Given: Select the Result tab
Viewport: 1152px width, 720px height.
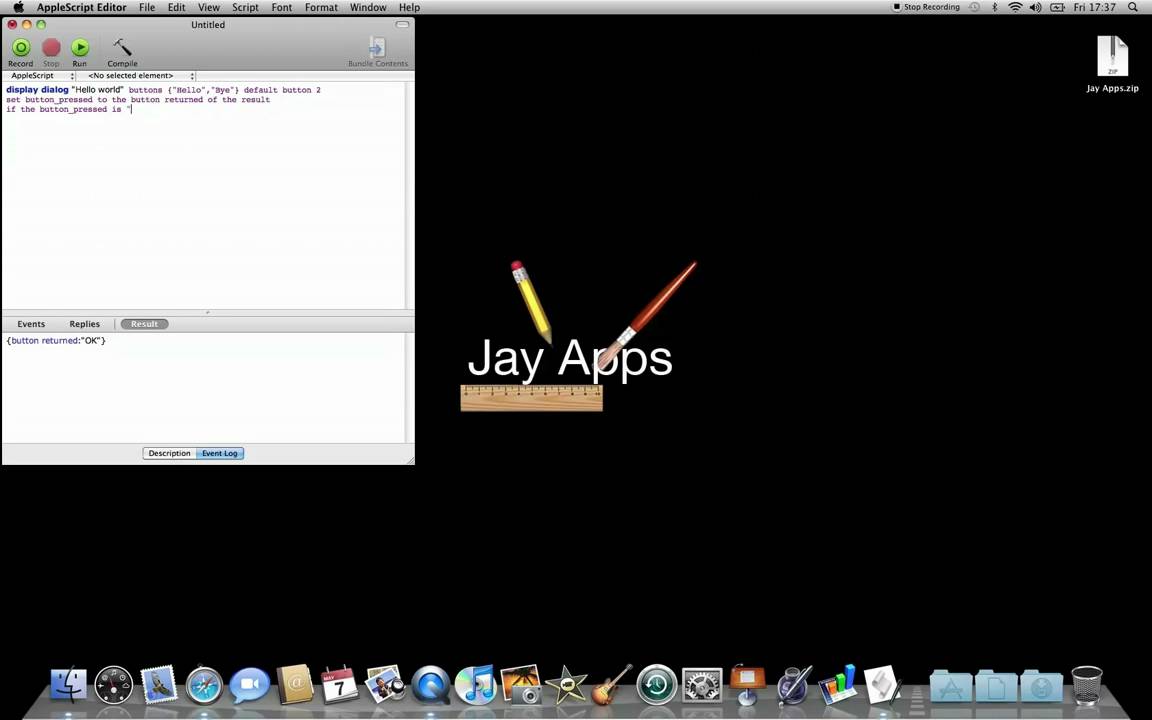Looking at the screenshot, I should coord(144,324).
